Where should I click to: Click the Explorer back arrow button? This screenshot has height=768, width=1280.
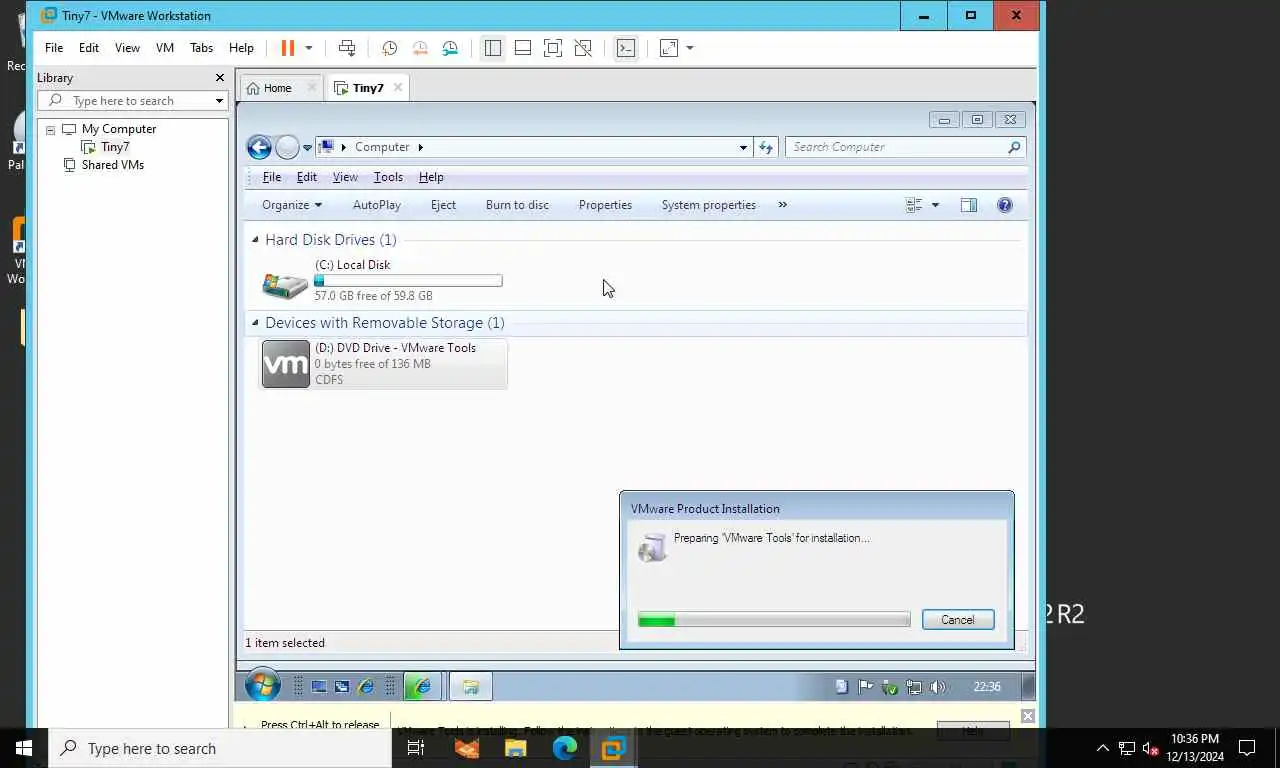[x=259, y=148]
